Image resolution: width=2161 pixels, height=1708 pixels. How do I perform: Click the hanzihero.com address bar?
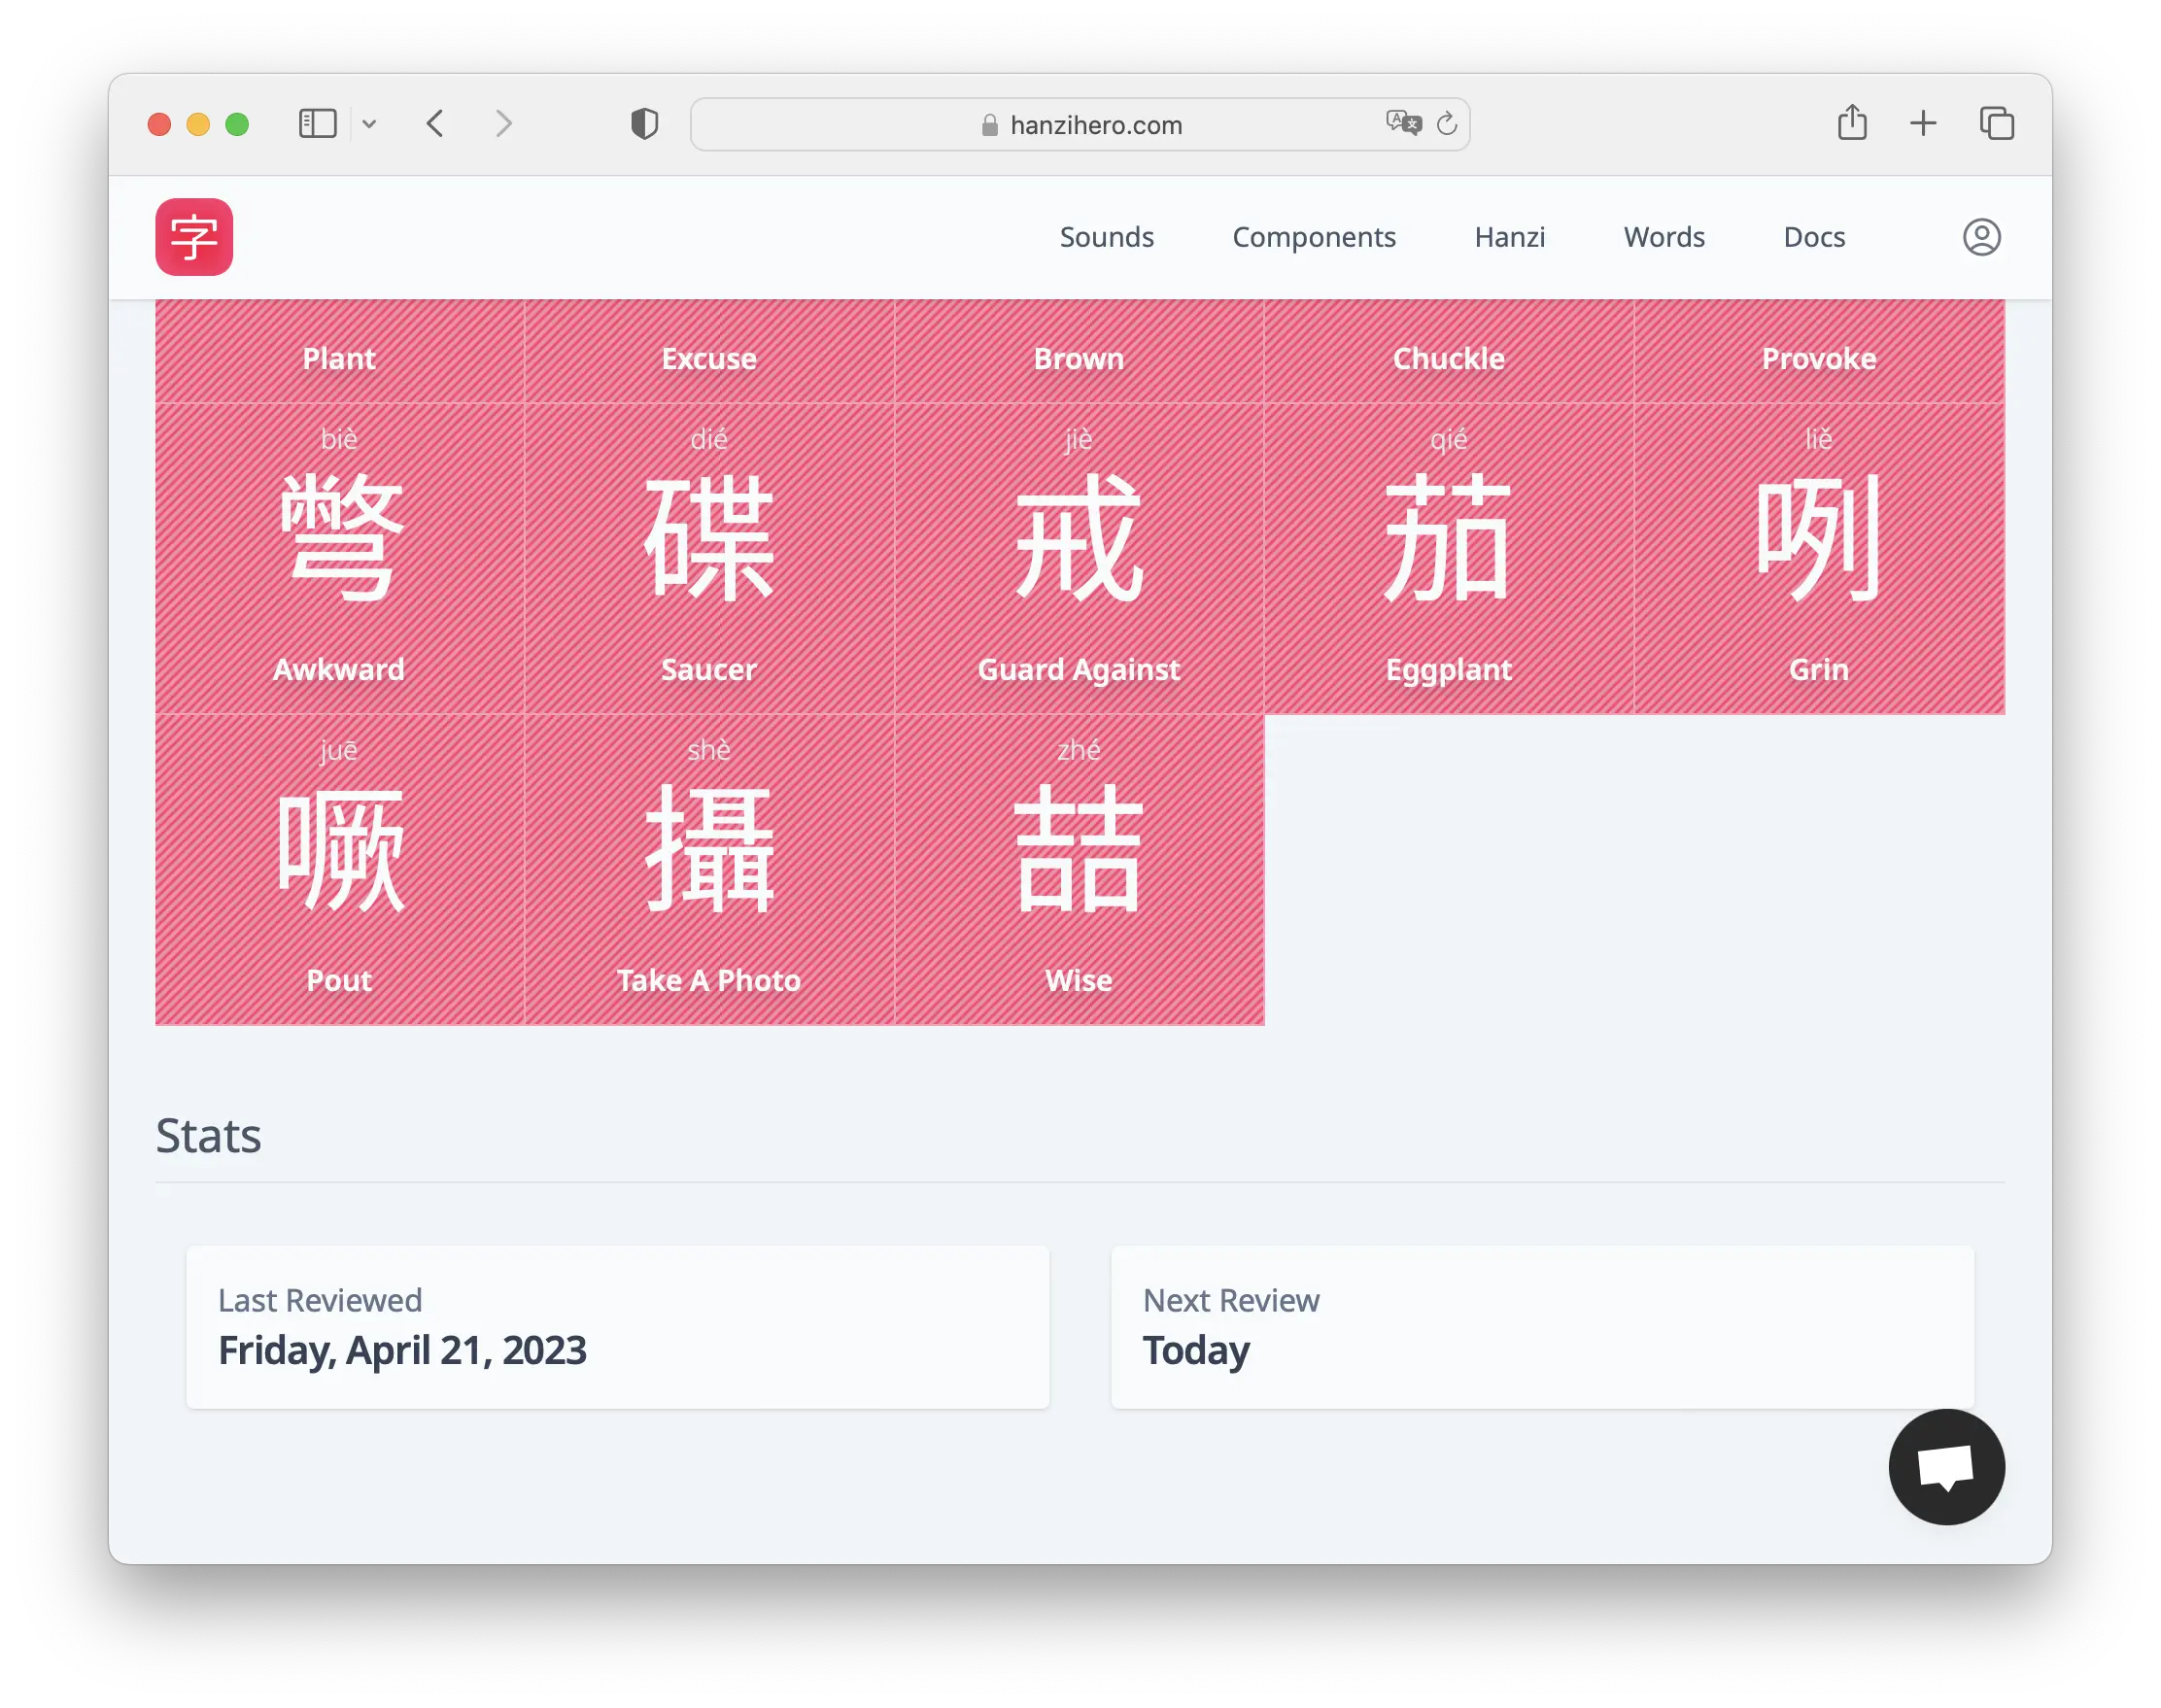(1080, 124)
